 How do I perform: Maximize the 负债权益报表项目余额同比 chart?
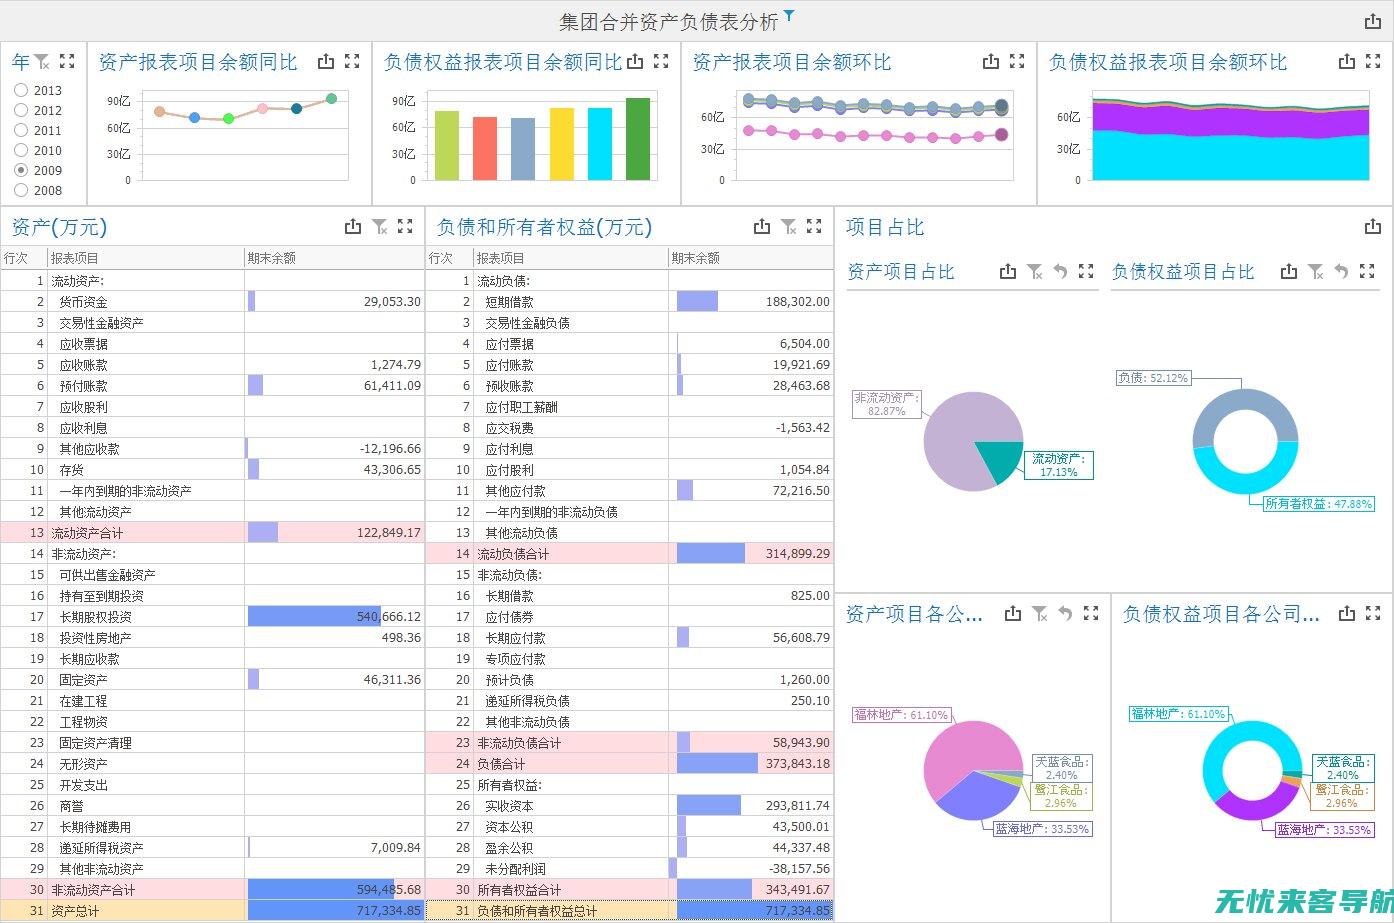tap(661, 61)
